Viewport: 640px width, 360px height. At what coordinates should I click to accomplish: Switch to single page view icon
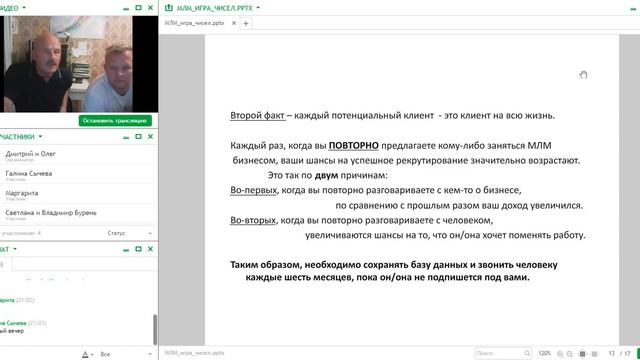[582, 354]
